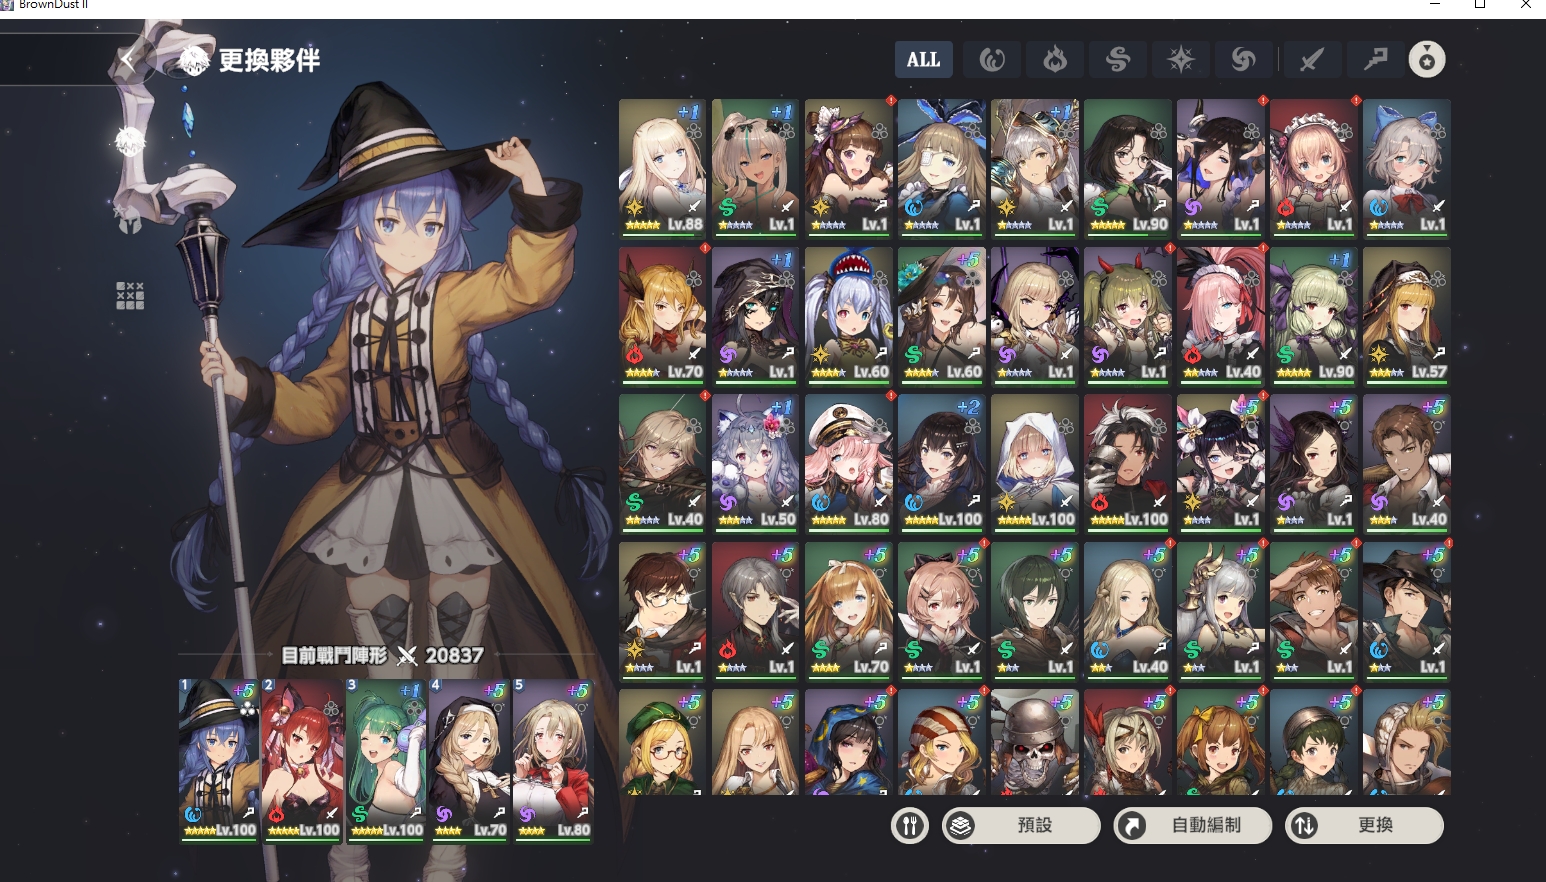Toggle the magic staff attack filter
The height and width of the screenshot is (882, 1546).
pos(1375,60)
